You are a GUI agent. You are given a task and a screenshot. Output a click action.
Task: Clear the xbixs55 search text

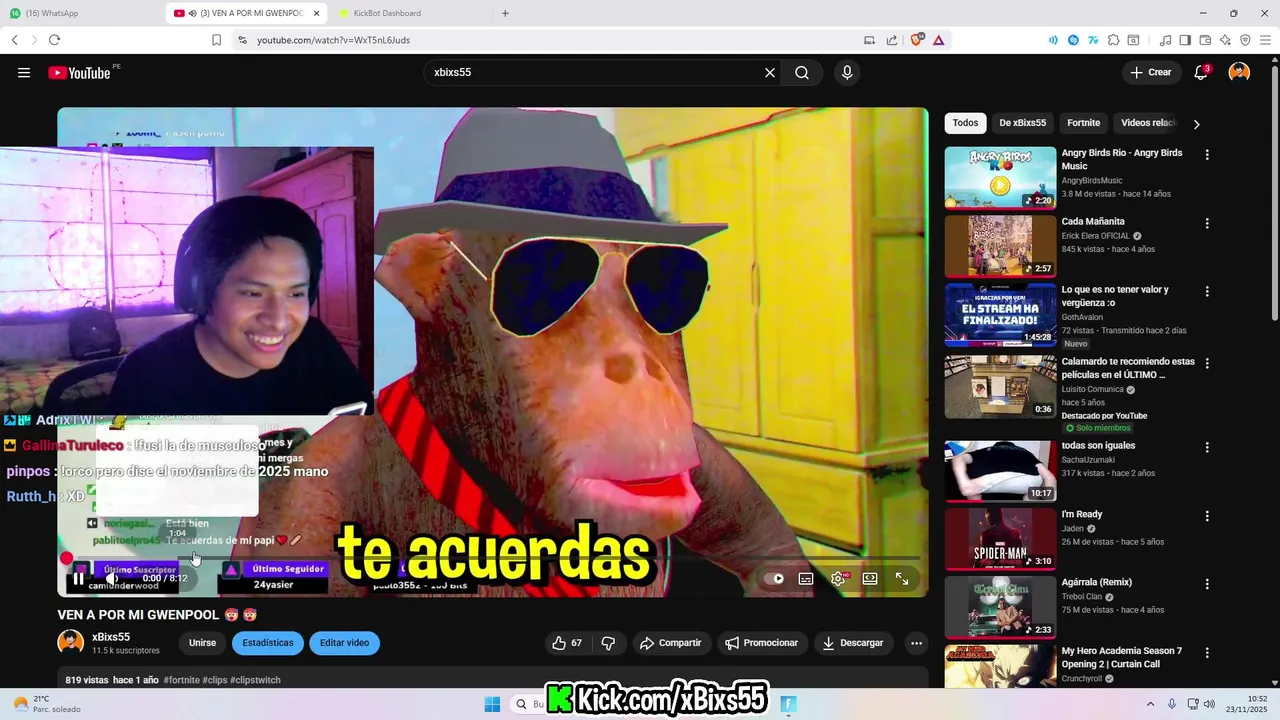[x=770, y=72]
